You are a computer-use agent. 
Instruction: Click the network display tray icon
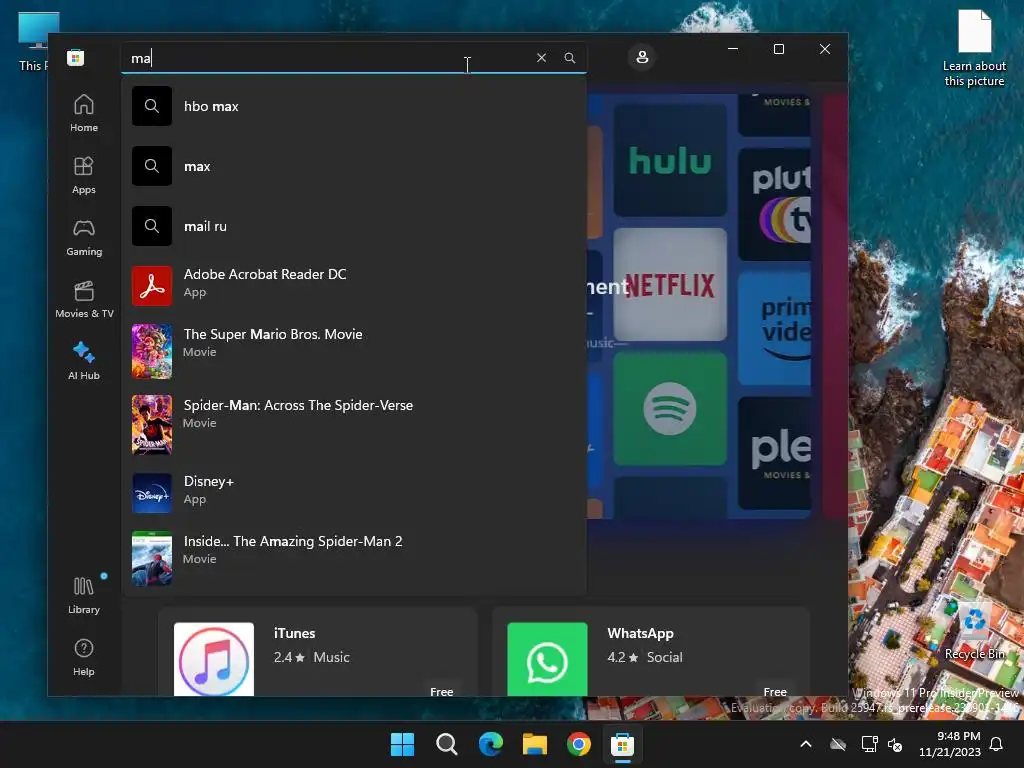[869, 744]
